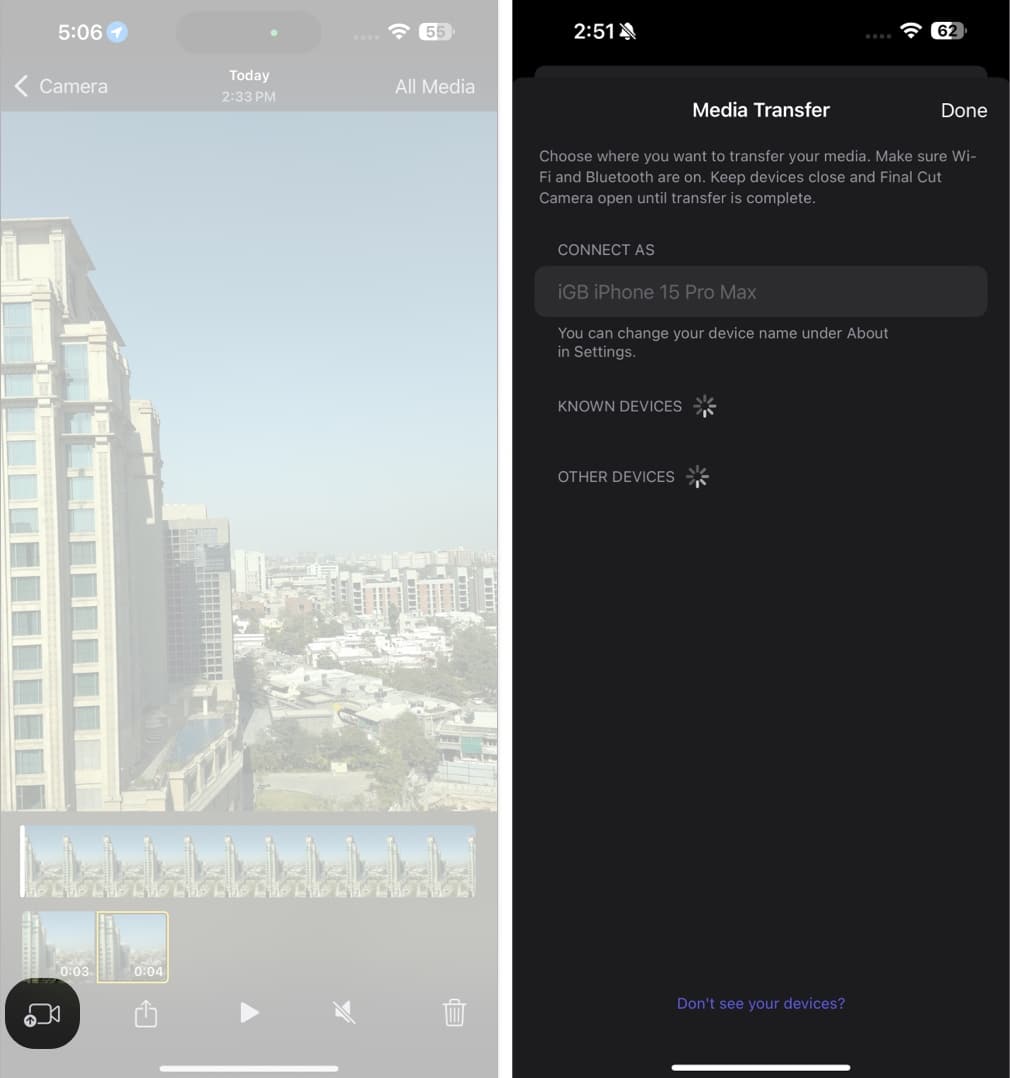Tap the video preview of buildings
This screenshot has width=1010, height=1078.
249,461
